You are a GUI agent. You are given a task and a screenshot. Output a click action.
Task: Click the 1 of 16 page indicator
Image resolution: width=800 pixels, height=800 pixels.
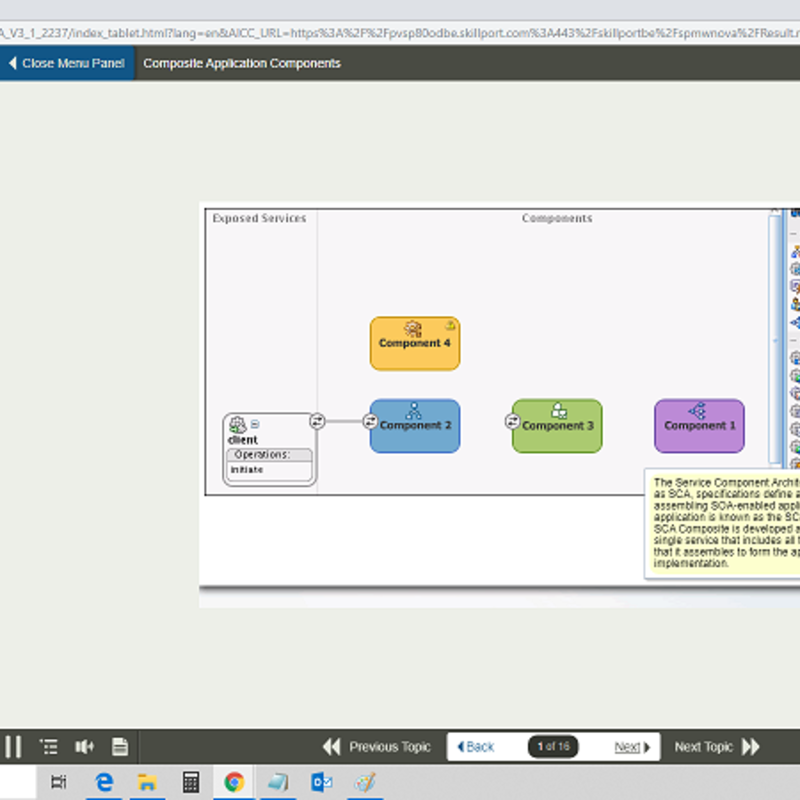click(553, 746)
